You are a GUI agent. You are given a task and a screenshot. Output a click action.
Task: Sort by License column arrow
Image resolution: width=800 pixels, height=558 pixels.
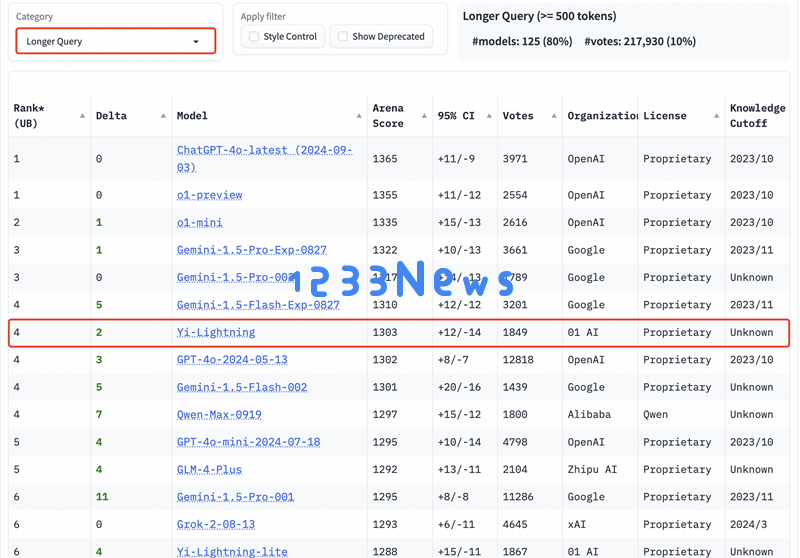coord(716,116)
